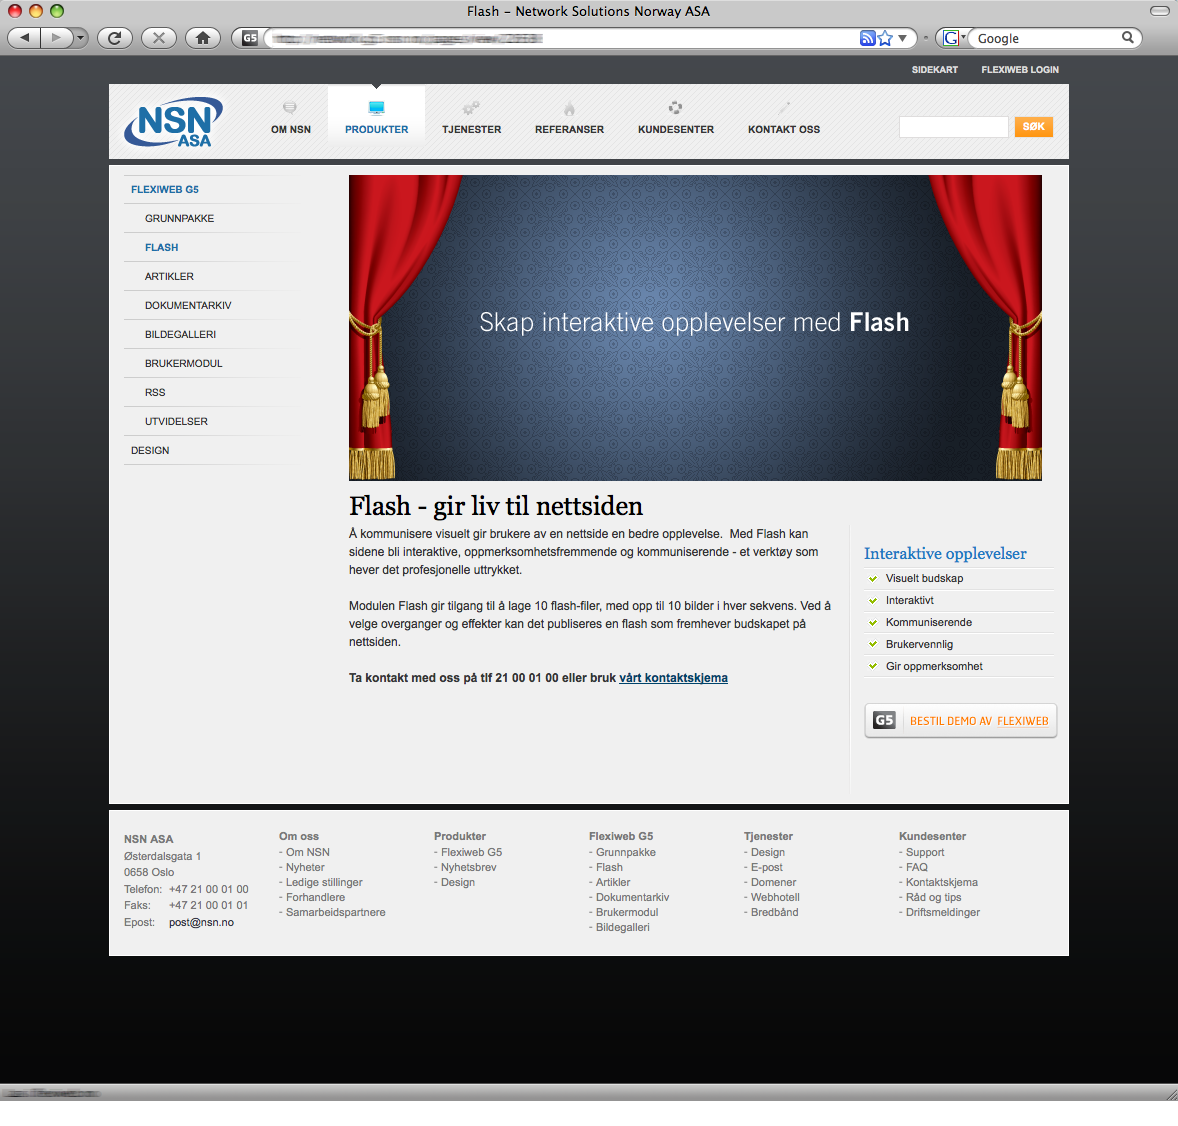Click the NSN ASA logo

coord(174,123)
